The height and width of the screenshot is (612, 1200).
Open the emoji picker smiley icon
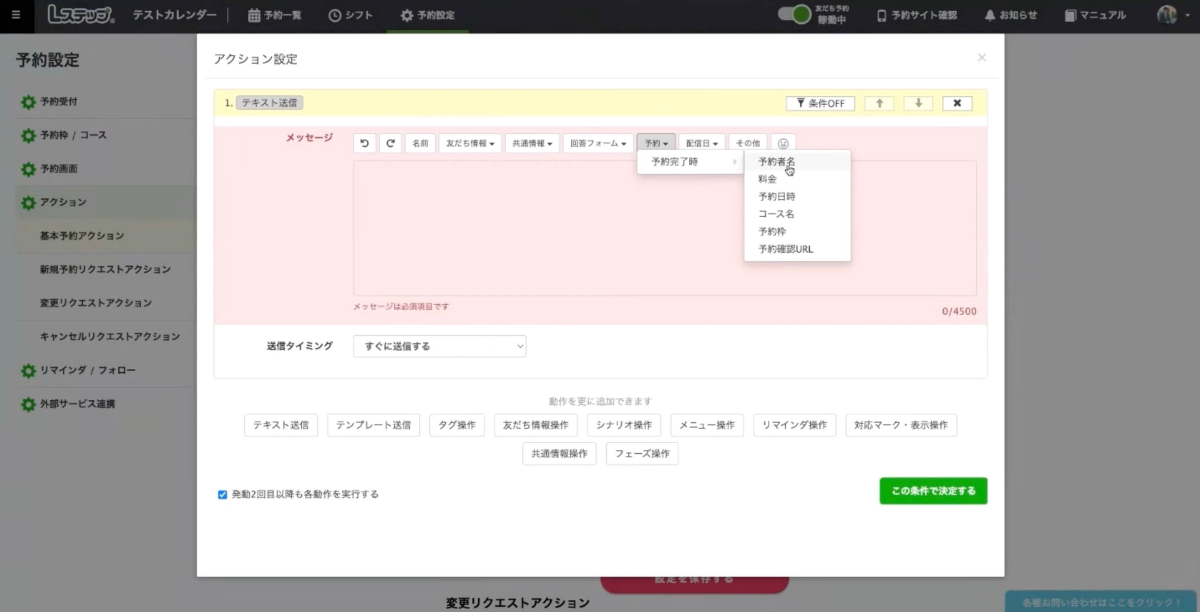pyautogui.click(x=784, y=143)
